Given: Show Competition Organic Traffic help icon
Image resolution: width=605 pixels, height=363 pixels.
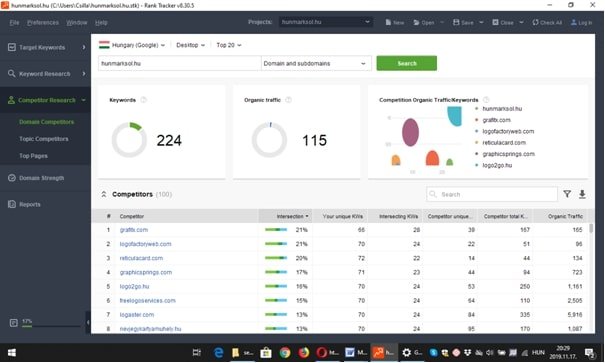Looking at the screenshot, I should 486,100.
